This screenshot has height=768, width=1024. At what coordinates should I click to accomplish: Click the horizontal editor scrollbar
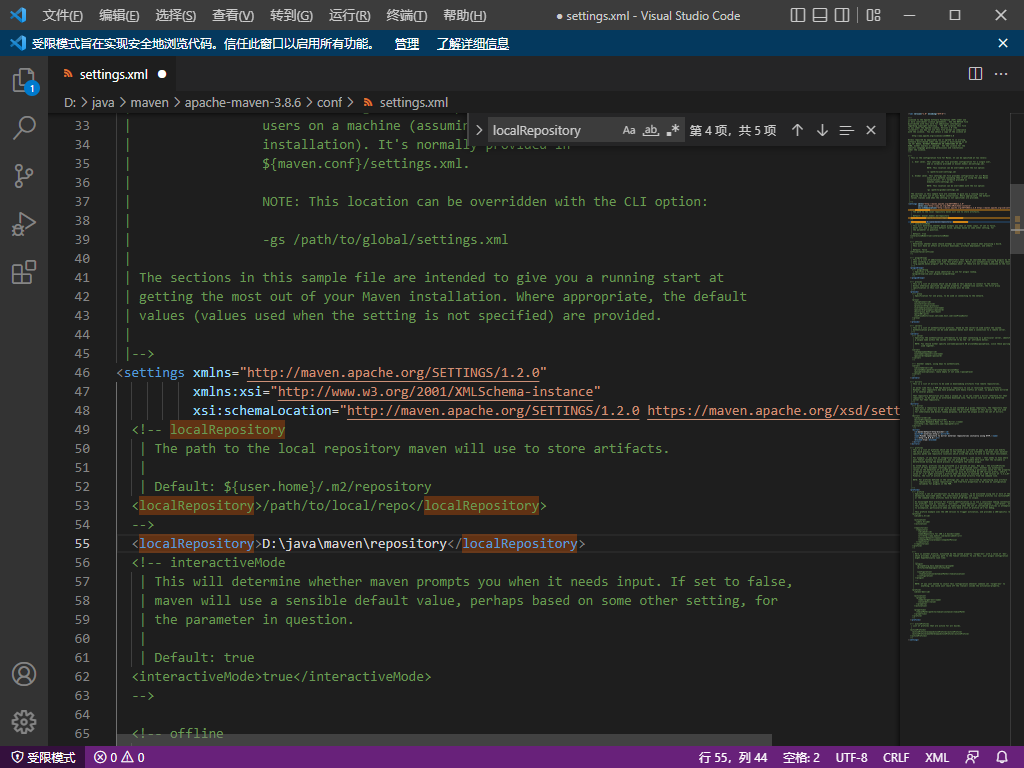[x=444, y=740]
